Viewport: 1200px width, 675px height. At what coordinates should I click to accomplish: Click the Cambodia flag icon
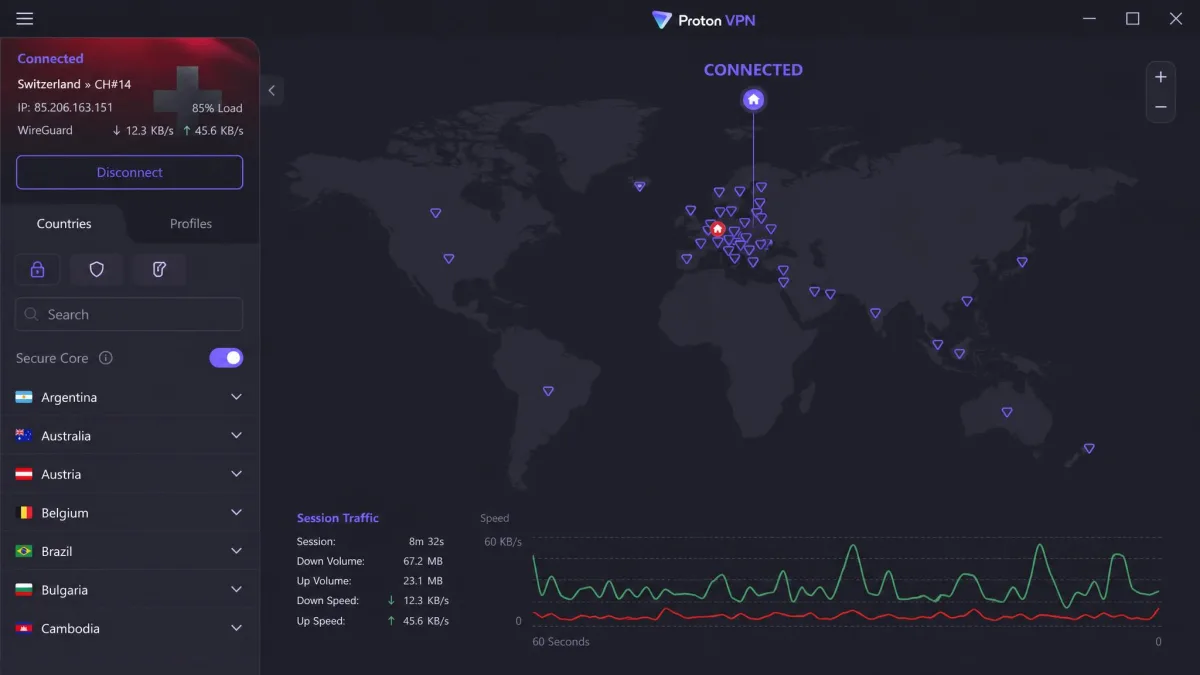coord(24,628)
